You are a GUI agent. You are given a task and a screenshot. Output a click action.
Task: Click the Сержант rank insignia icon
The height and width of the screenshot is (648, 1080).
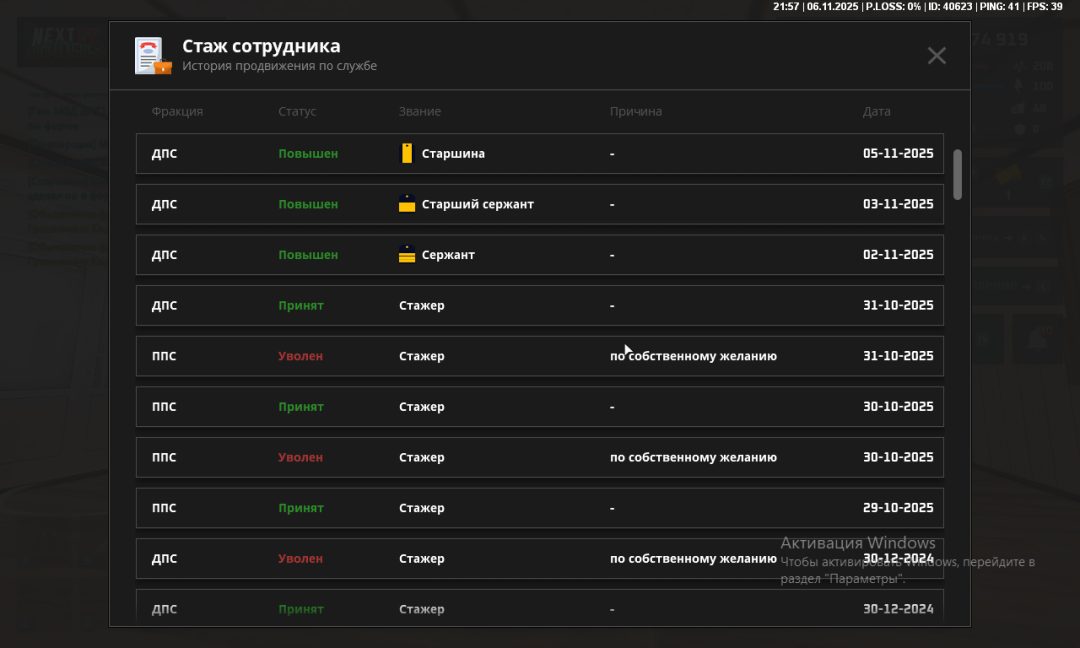pyautogui.click(x=407, y=255)
